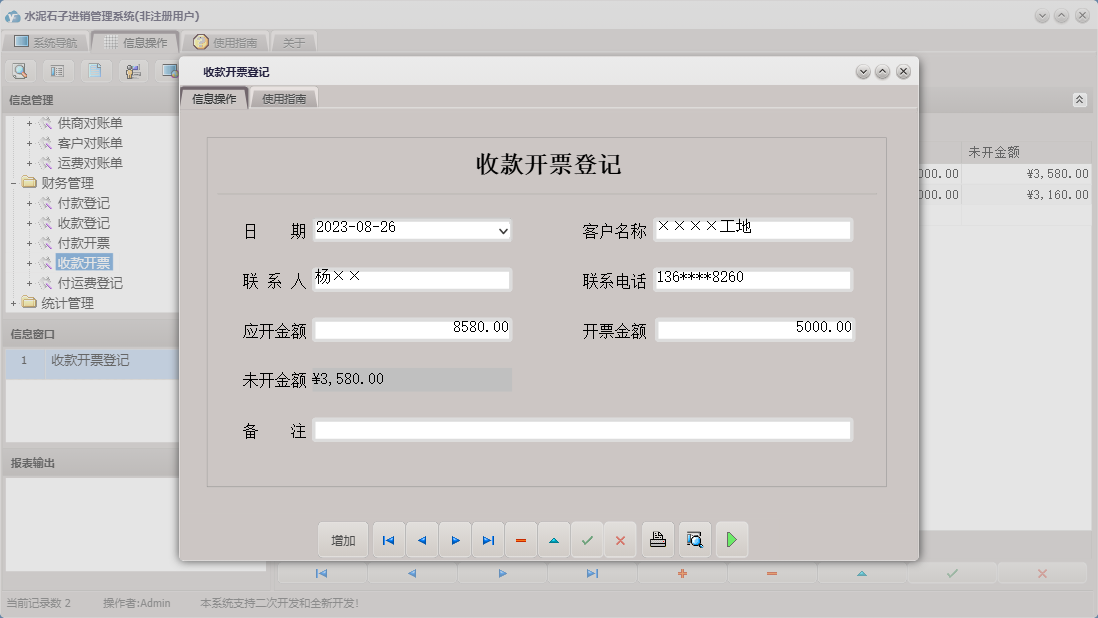
Task: Expand the 统计管理 tree node
Action: pos(12,302)
